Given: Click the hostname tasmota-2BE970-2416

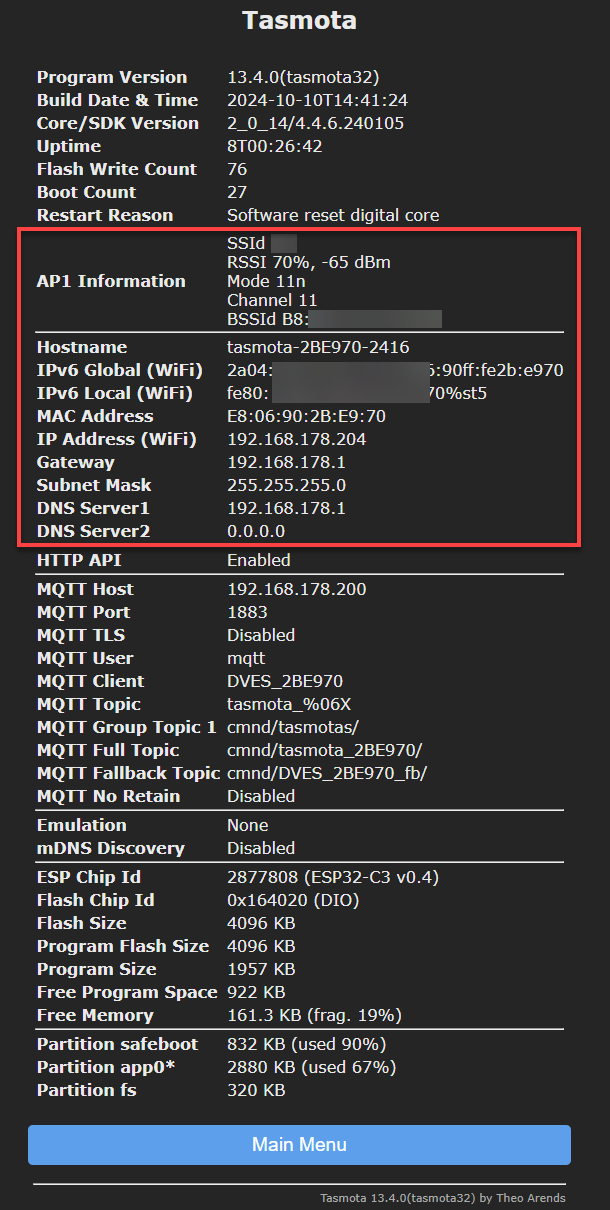Looking at the screenshot, I should point(318,347).
